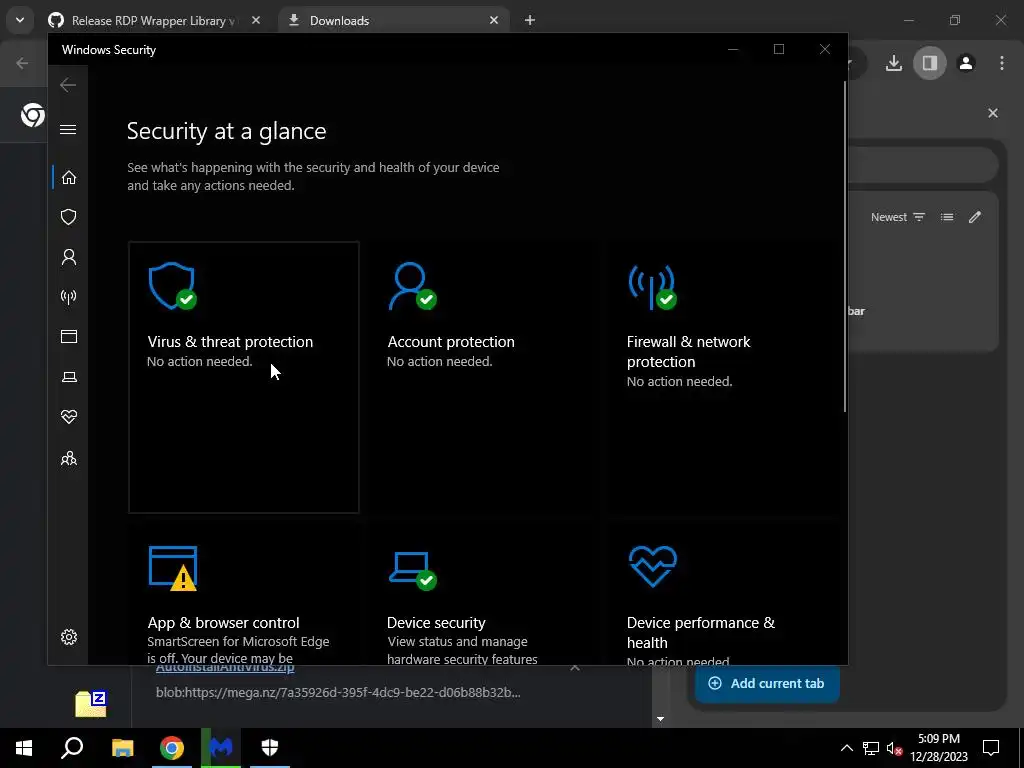
Task: Open App & browser control sidebar icon
Action: 69,336
